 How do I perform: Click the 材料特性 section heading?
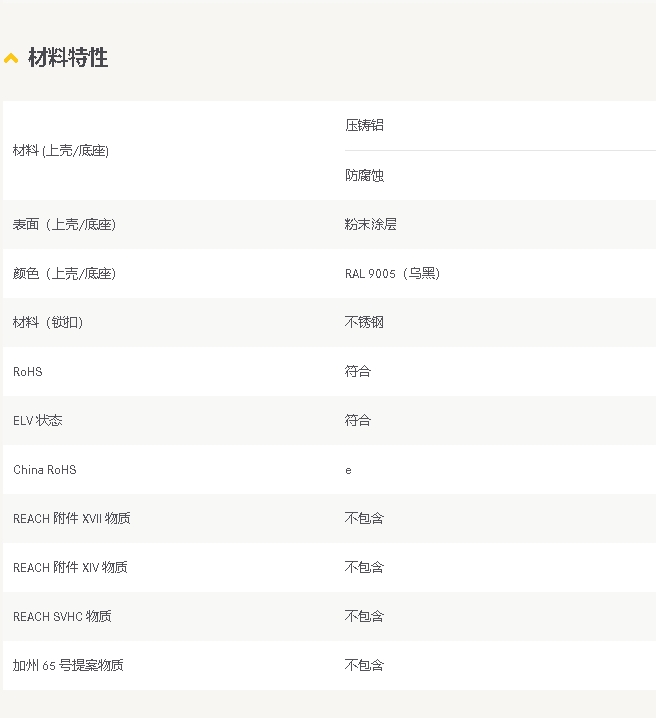[68, 58]
